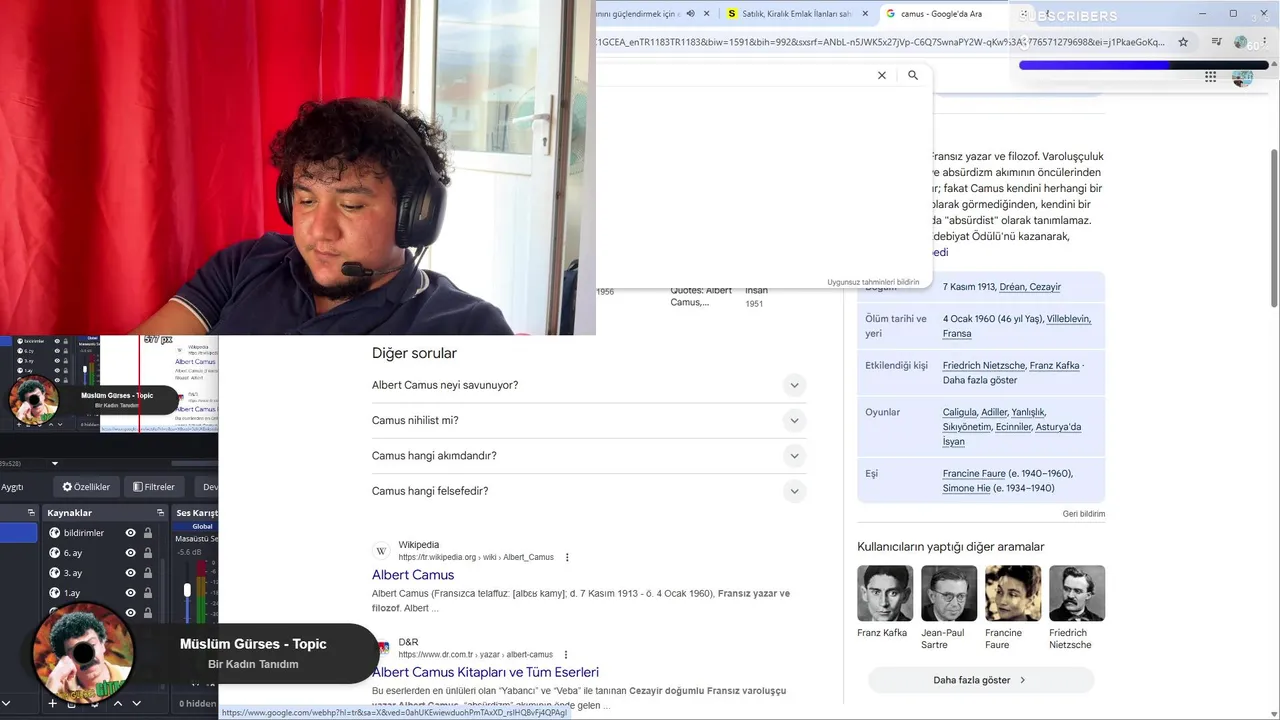The height and width of the screenshot is (720, 1280).
Task: Move selected source up in Kaynaklar
Action: pos(118,704)
